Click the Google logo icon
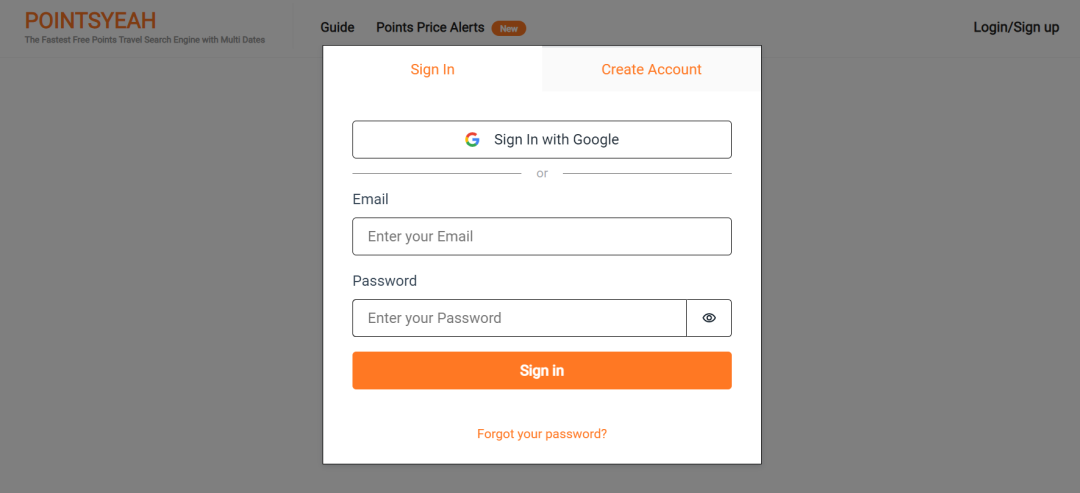This screenshot has width=1080, height=493. click(472, 140)
